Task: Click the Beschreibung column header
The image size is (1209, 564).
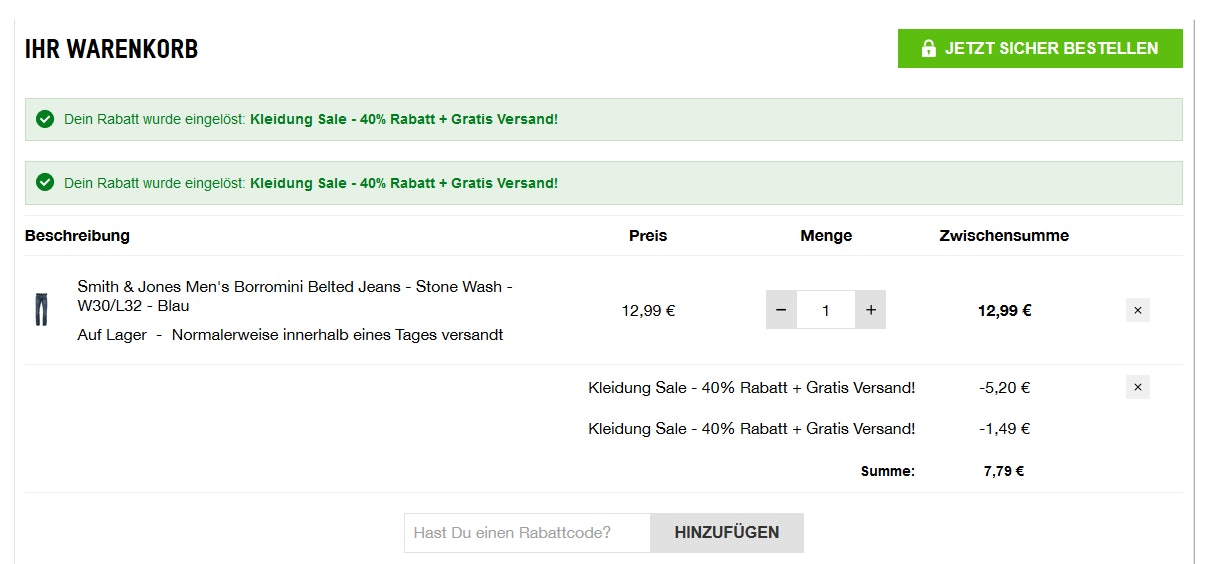Action: [x=77, y=236]
